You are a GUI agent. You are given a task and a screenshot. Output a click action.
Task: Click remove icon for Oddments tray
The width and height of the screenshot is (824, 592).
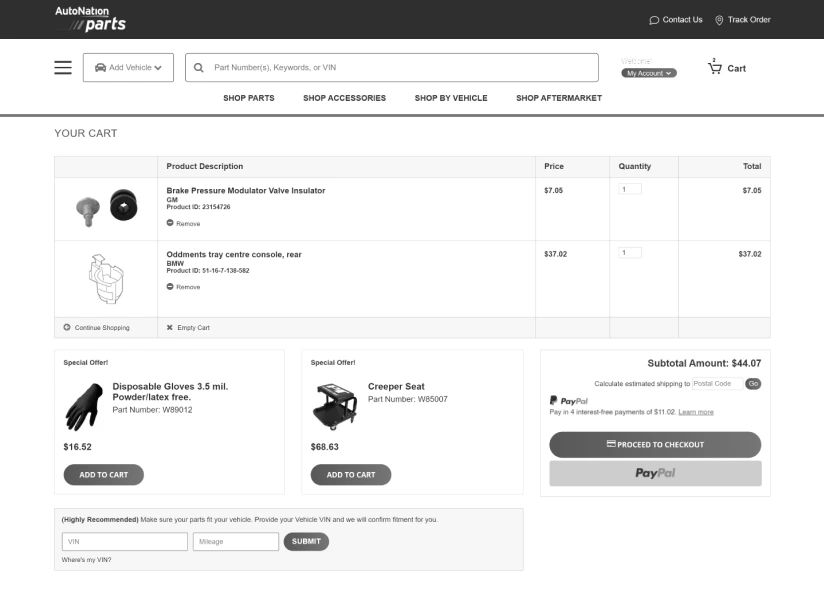170,286
